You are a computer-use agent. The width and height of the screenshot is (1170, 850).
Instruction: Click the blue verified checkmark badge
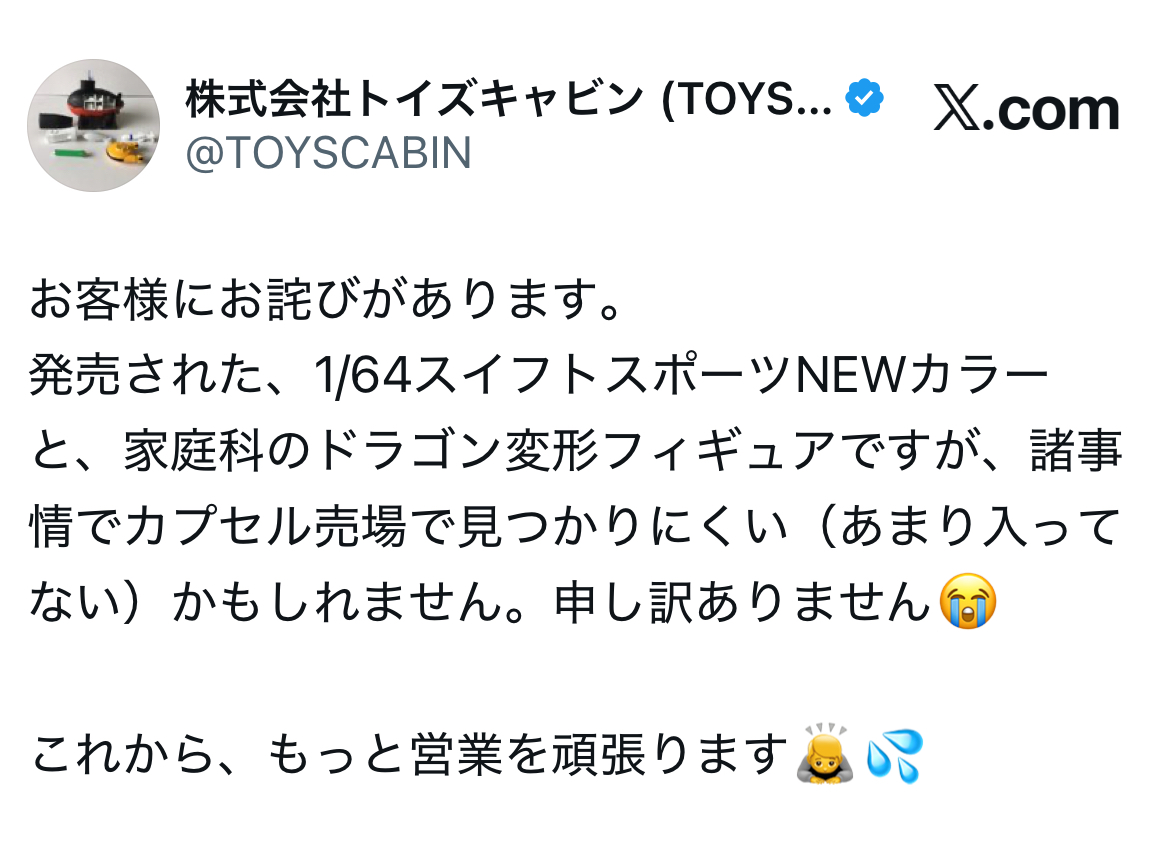864,99
